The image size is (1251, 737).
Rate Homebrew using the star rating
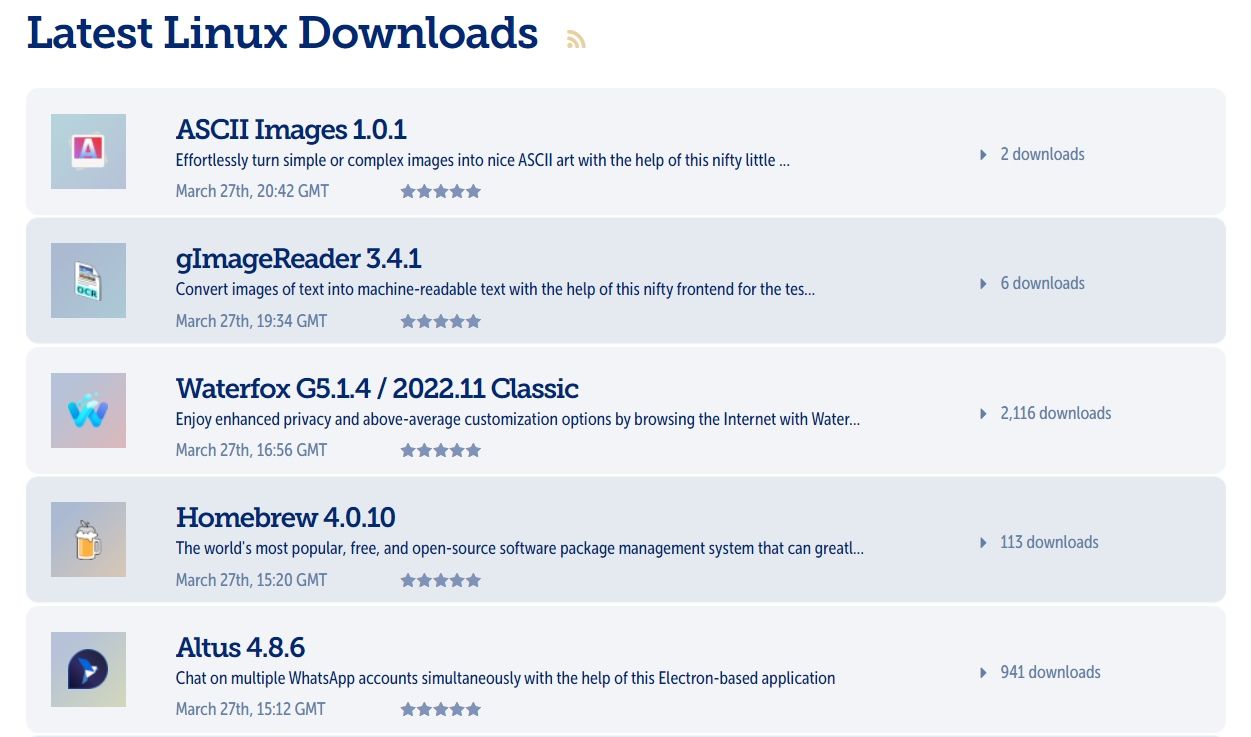pos(441,580)
